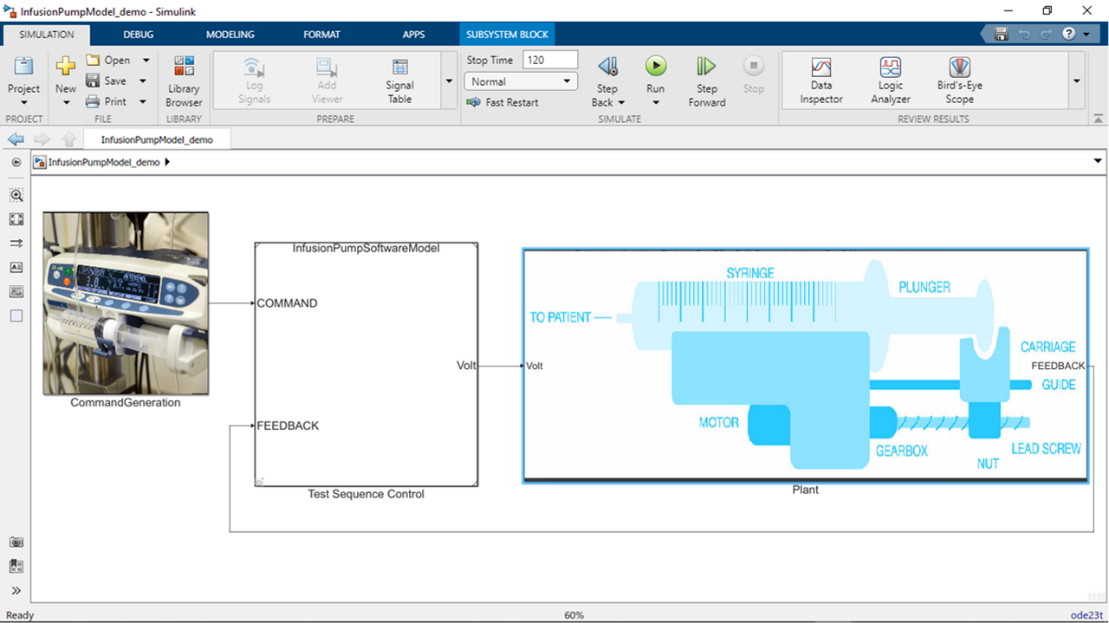Click the fit-to-view icon in the sidebar
The width and height of the screenshot is (1109, 623).
(16, 220)
